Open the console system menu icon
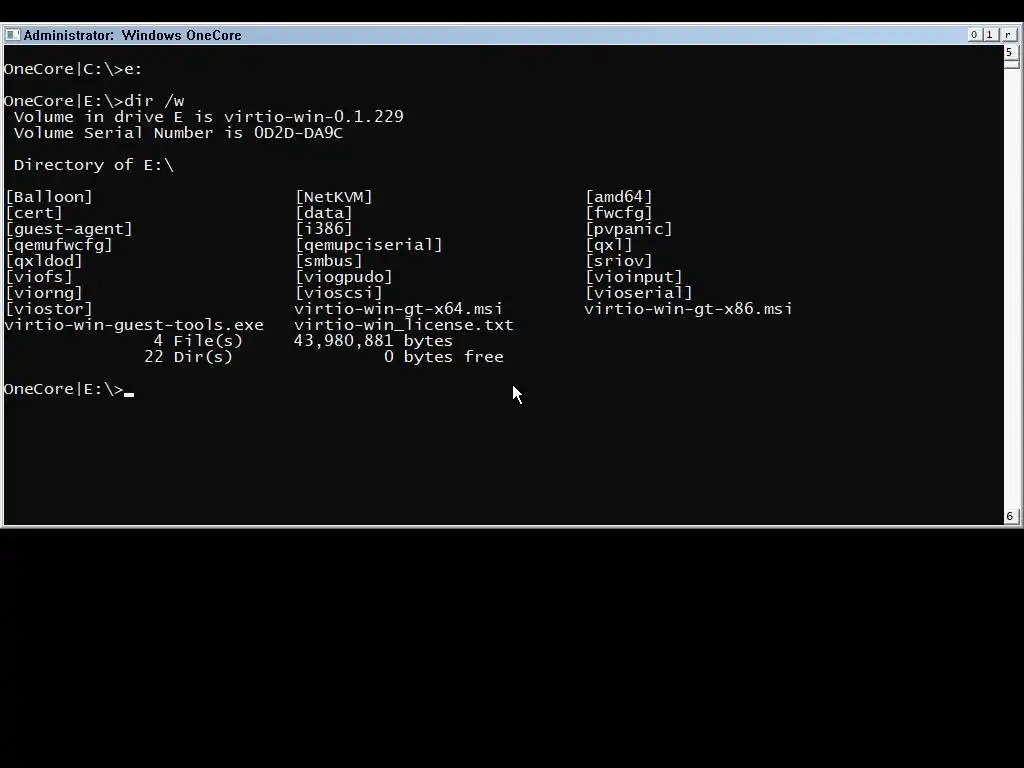Viewport: 1024px width, 768px height. (12, 35)
